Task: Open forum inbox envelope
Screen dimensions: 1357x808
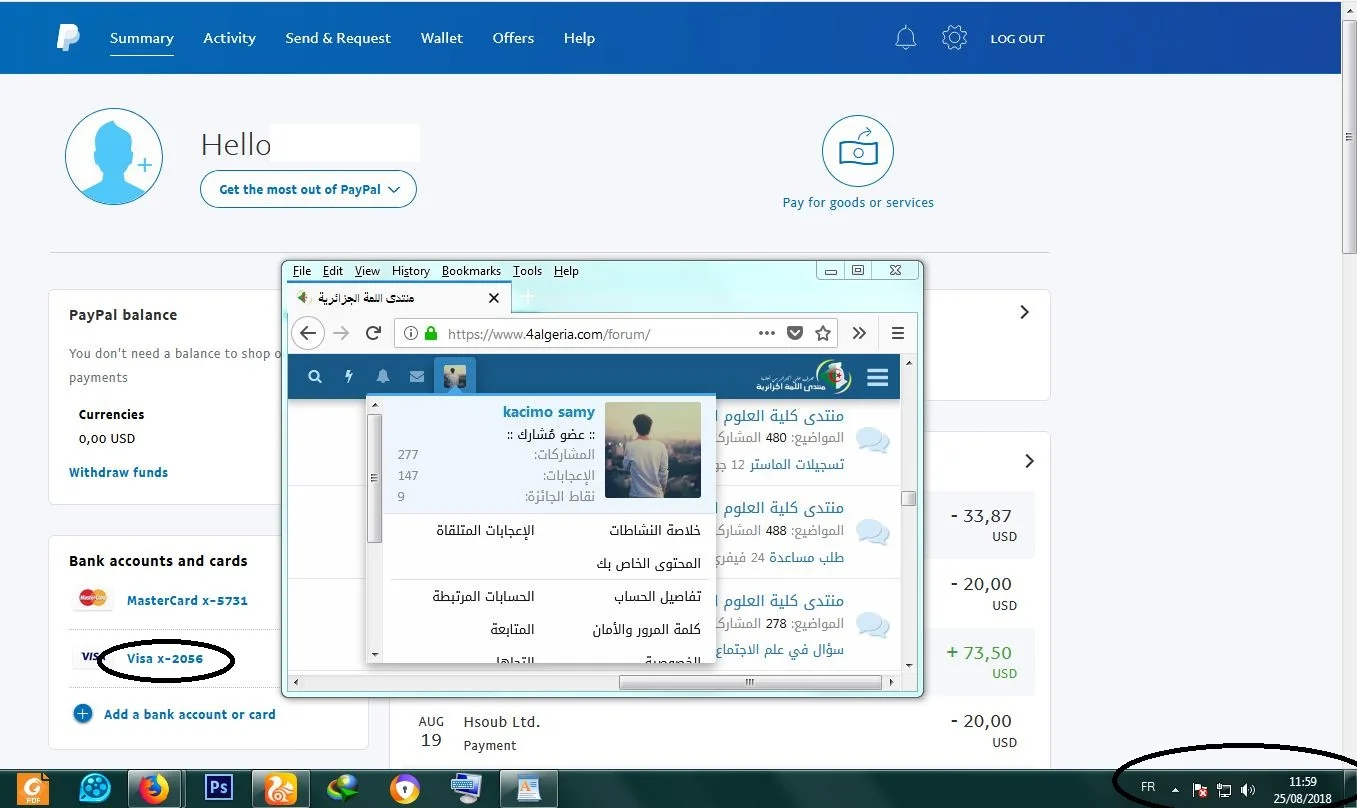Action: pos(417,377)
